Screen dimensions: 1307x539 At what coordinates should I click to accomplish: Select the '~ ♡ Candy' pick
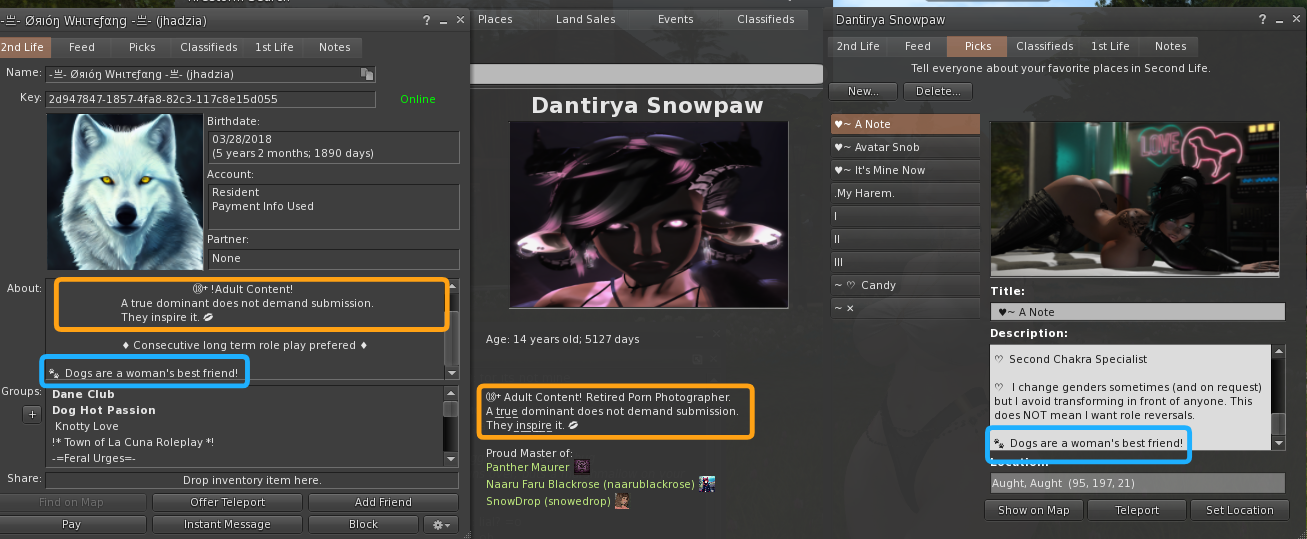(905, 285)
